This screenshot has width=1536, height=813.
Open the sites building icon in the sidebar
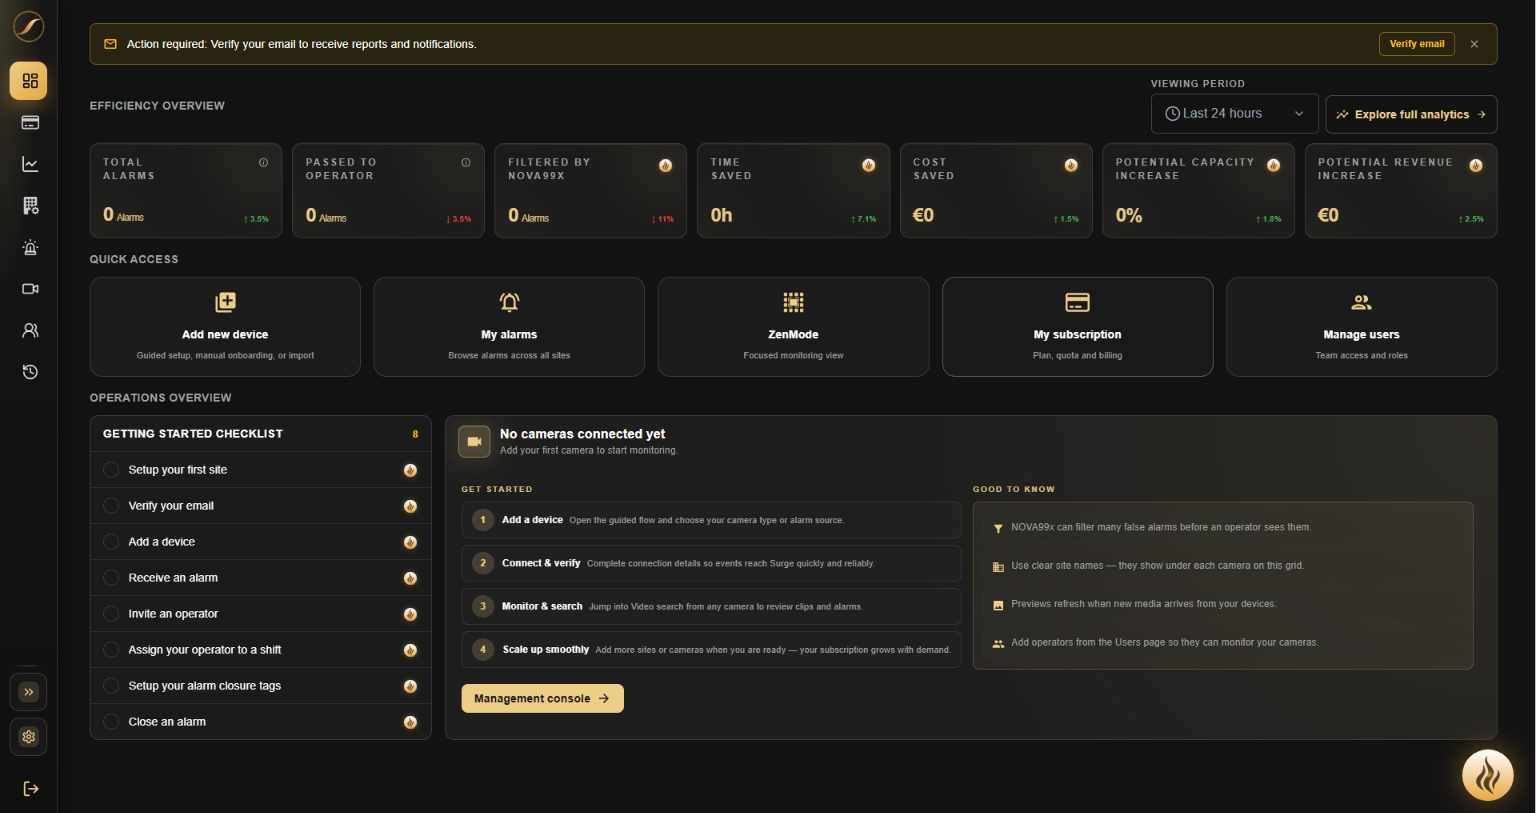(x=30, y=205)
